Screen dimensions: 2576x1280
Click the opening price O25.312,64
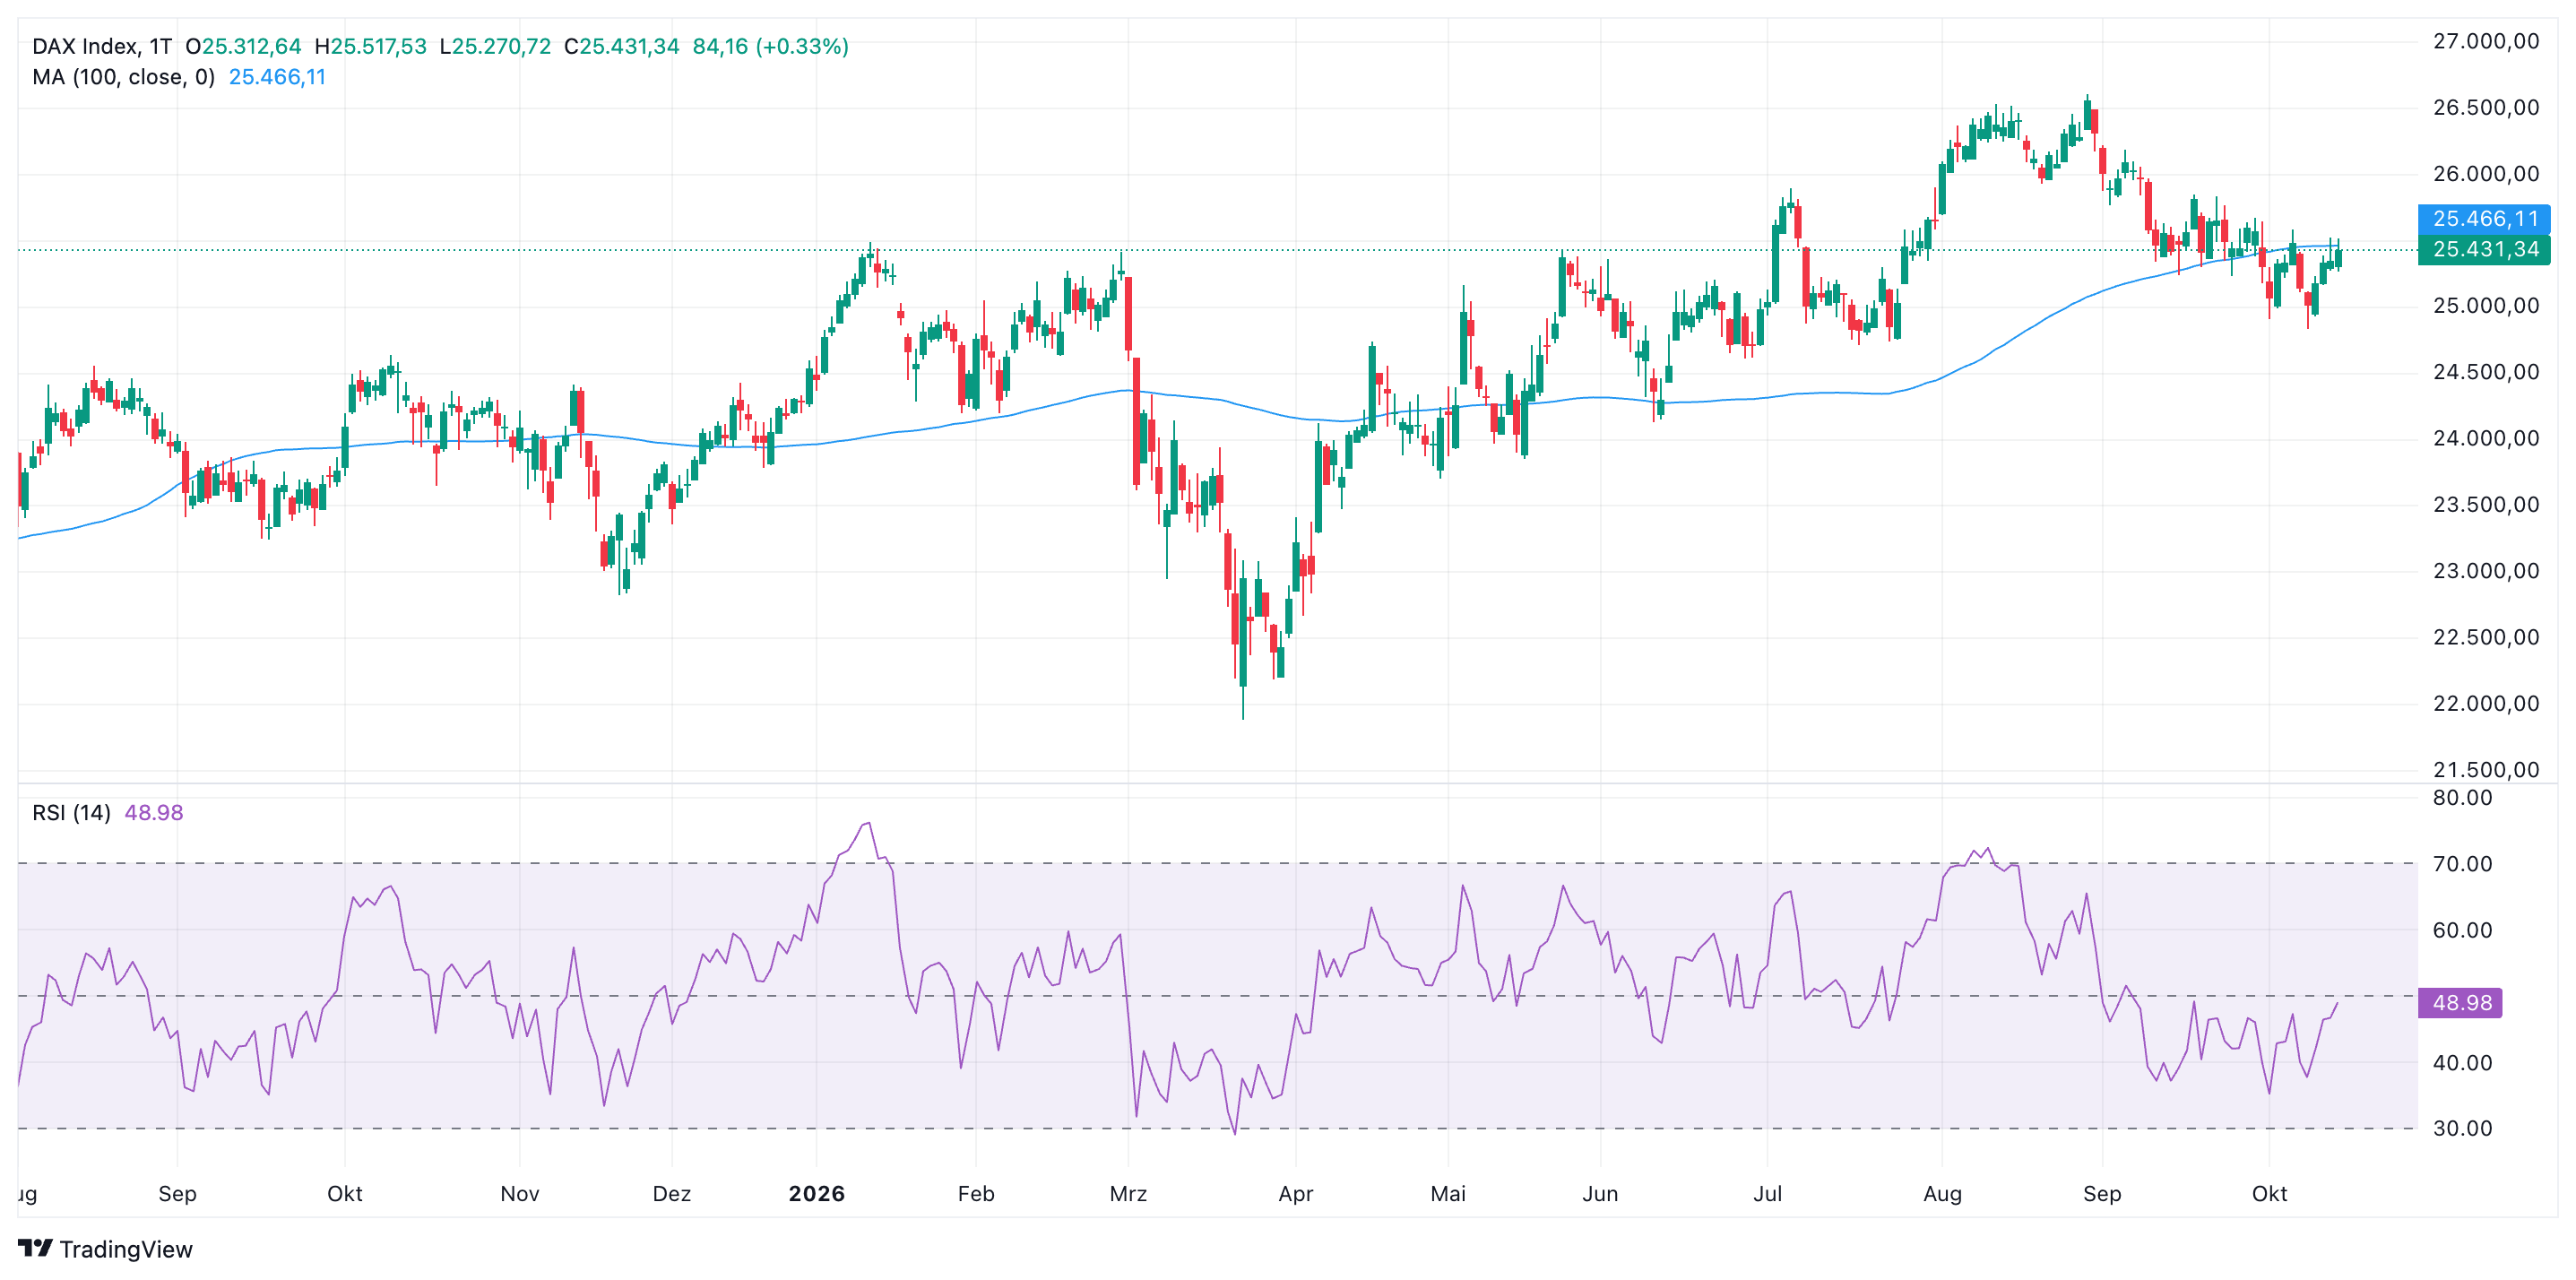click(x=243, y=46)
